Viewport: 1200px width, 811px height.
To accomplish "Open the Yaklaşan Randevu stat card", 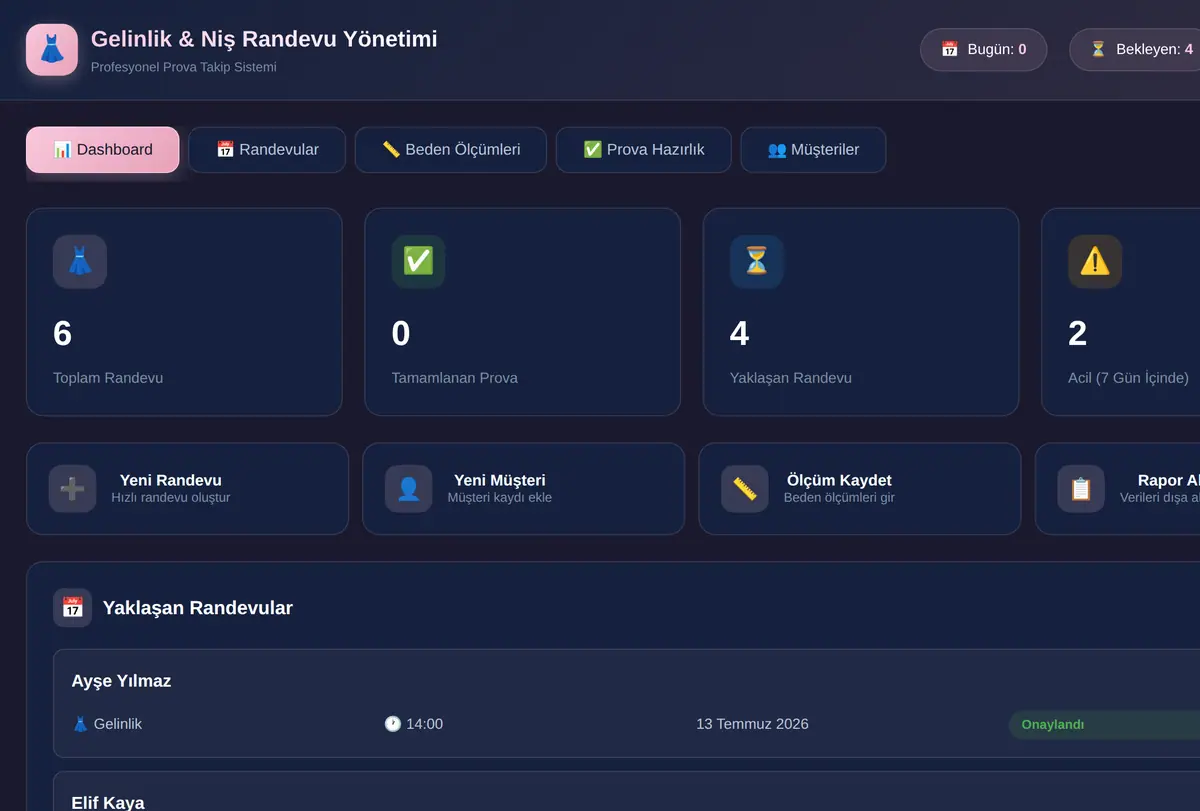I will pyautogui.click(x=861, y=312).
